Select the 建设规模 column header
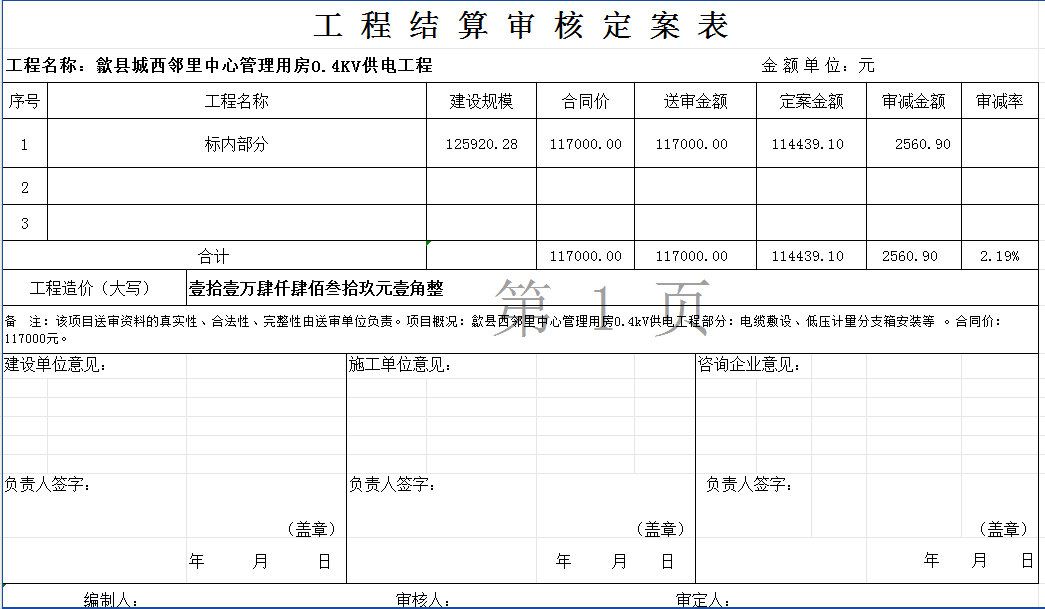 coord(481,101)
